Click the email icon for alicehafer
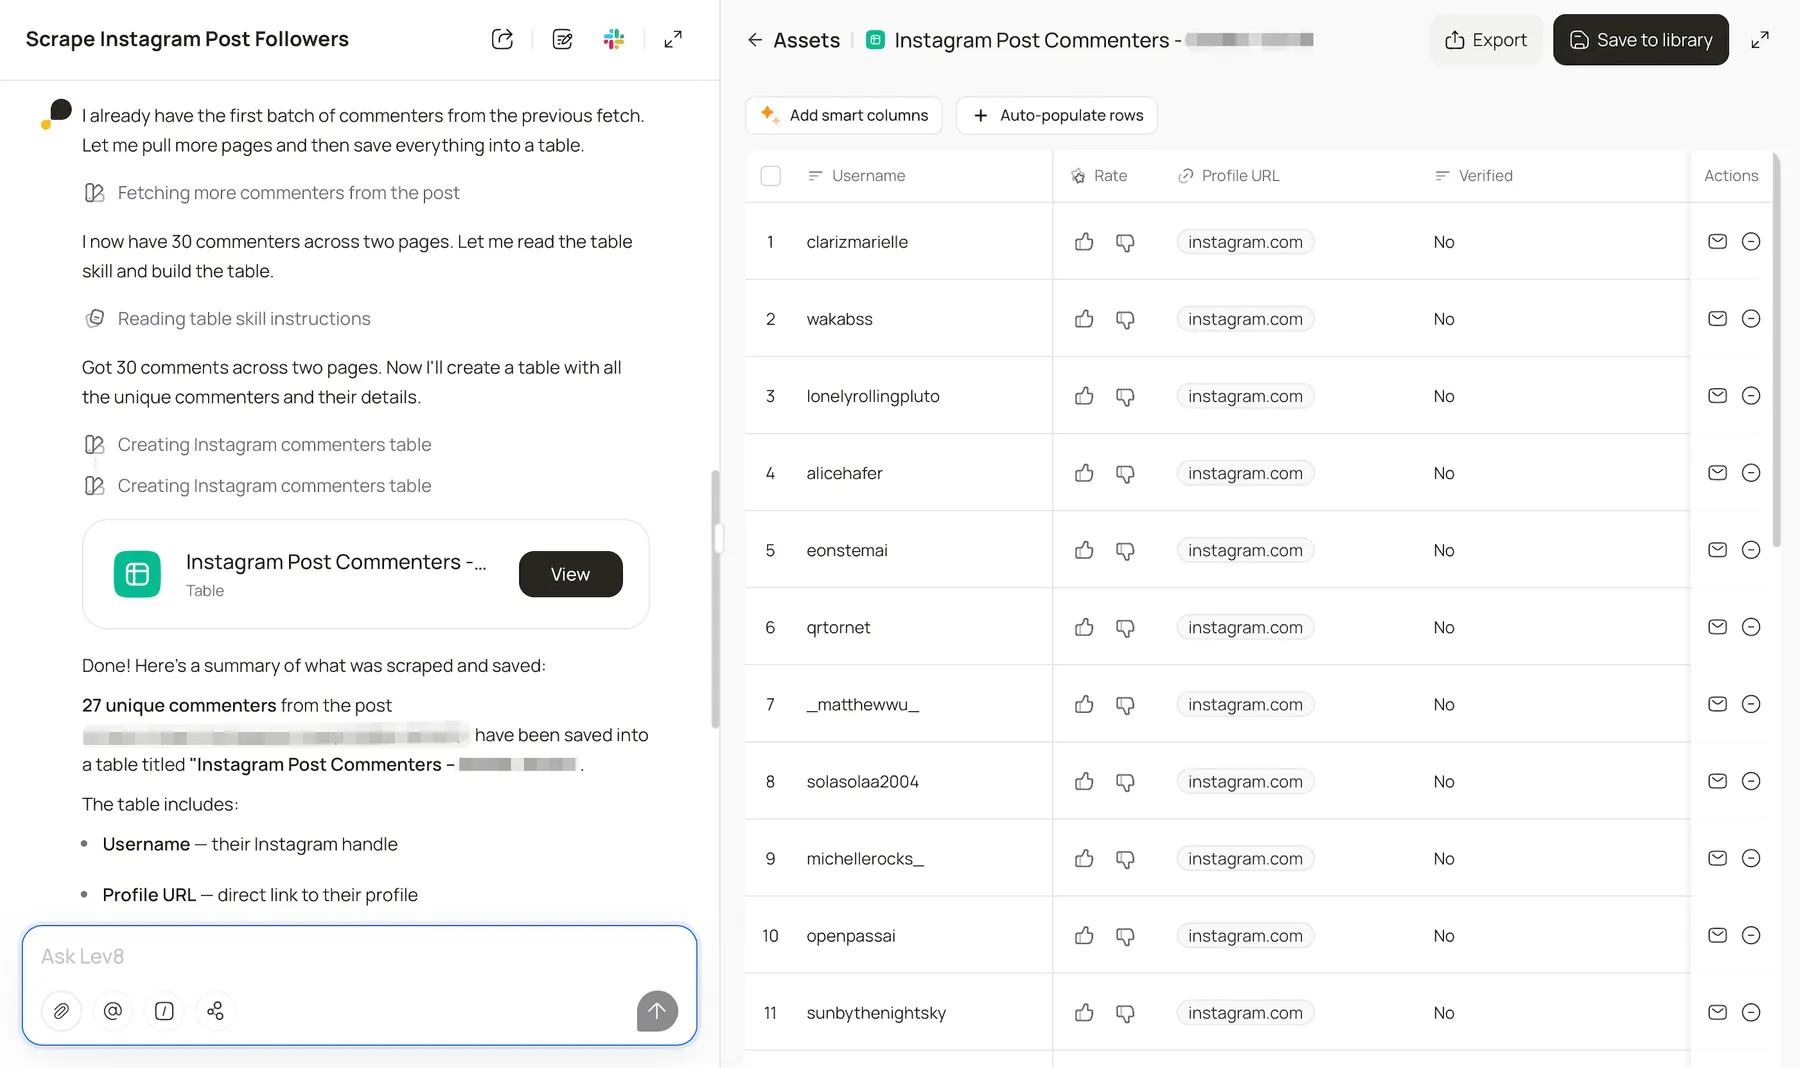This screenshot has width=1800, height=1068. click(x=1717, y=472)
